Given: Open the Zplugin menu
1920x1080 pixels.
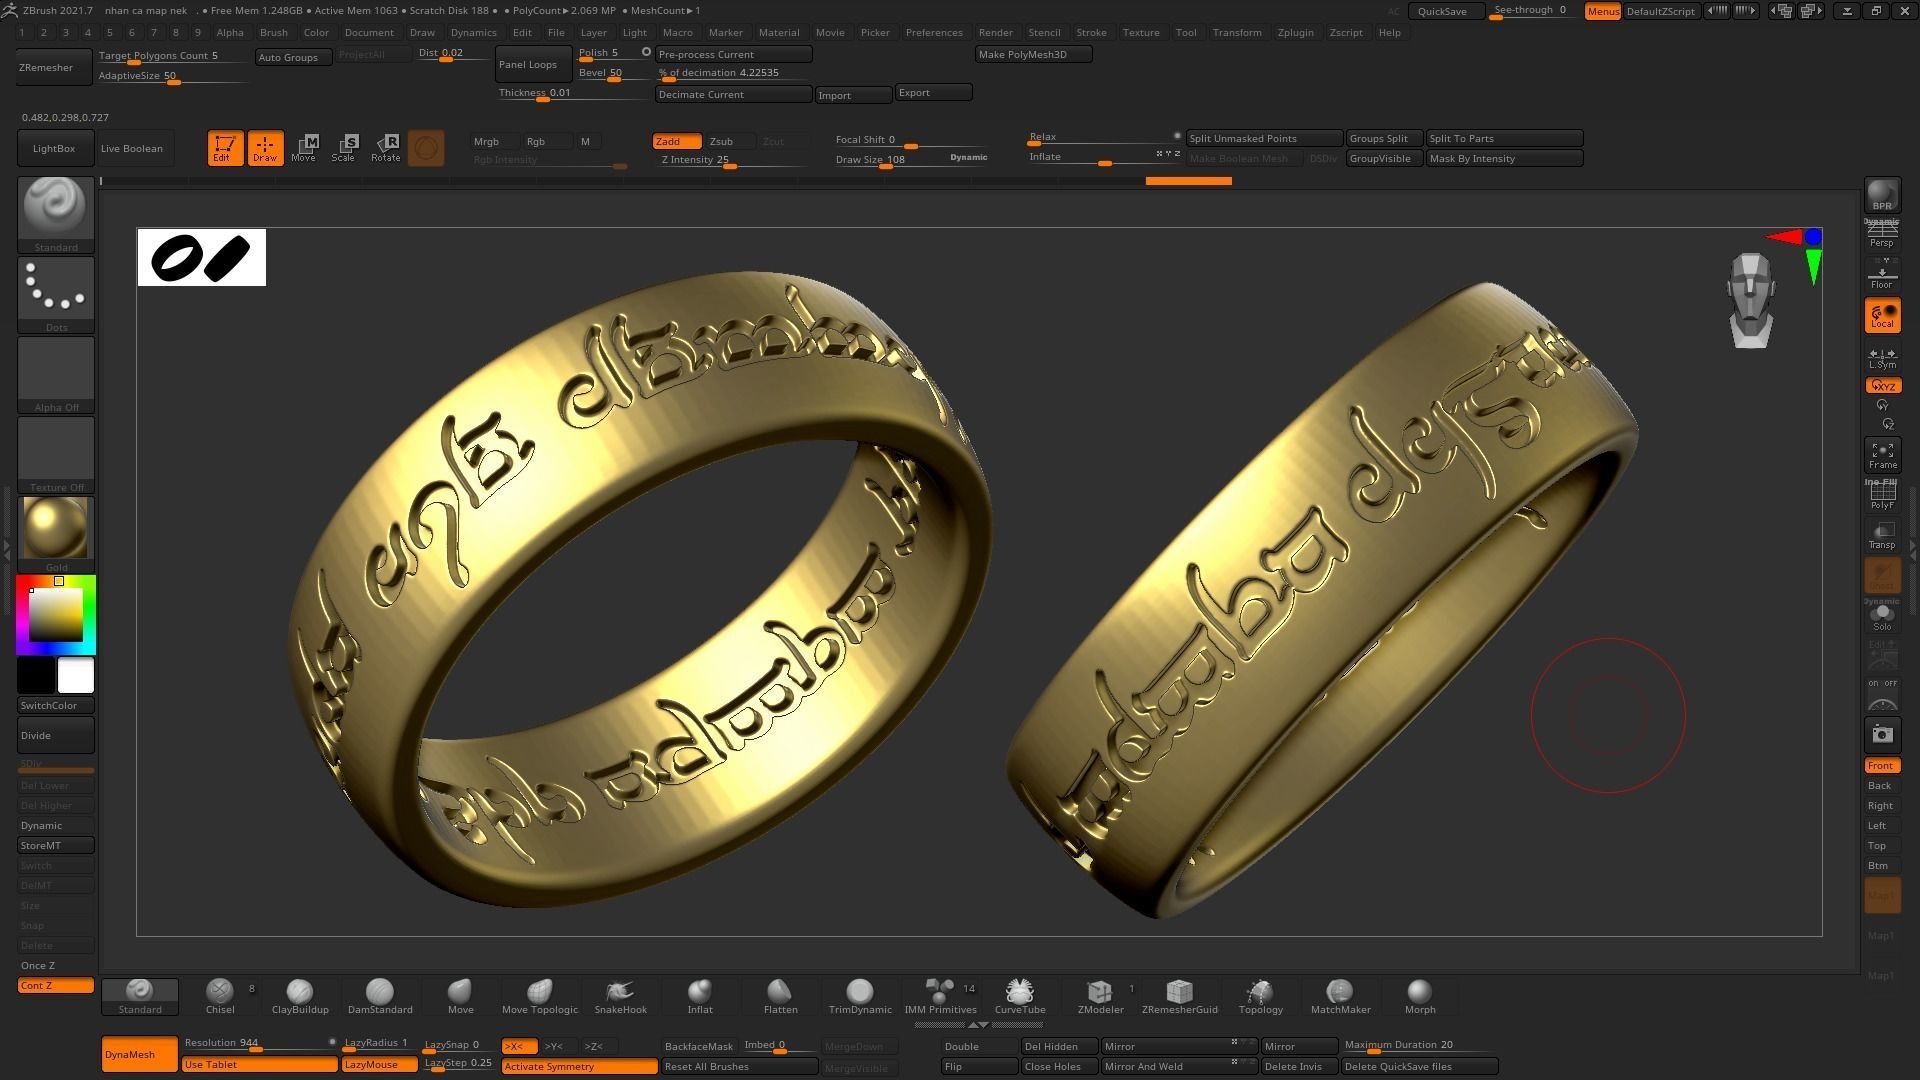Looking at the screenshot, I should tap(1295, 33).
